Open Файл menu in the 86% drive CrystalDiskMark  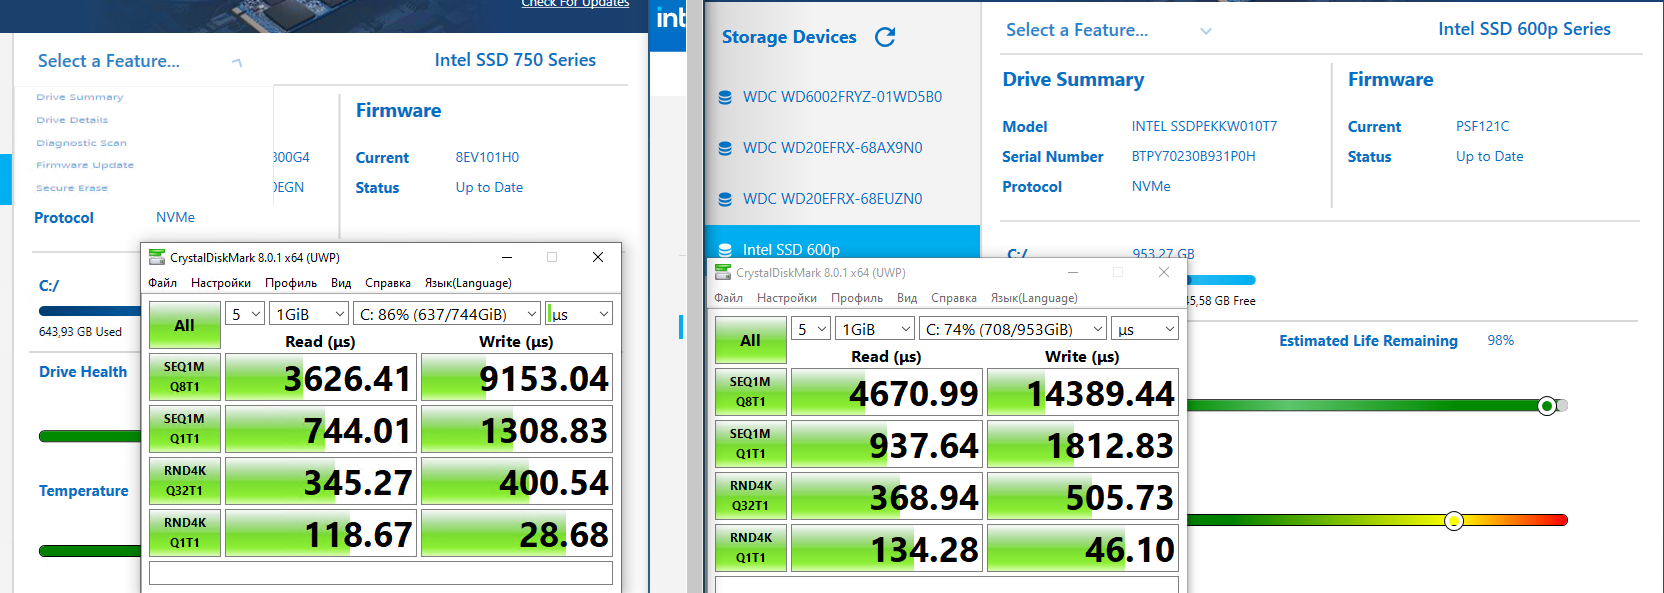point(163,283)
